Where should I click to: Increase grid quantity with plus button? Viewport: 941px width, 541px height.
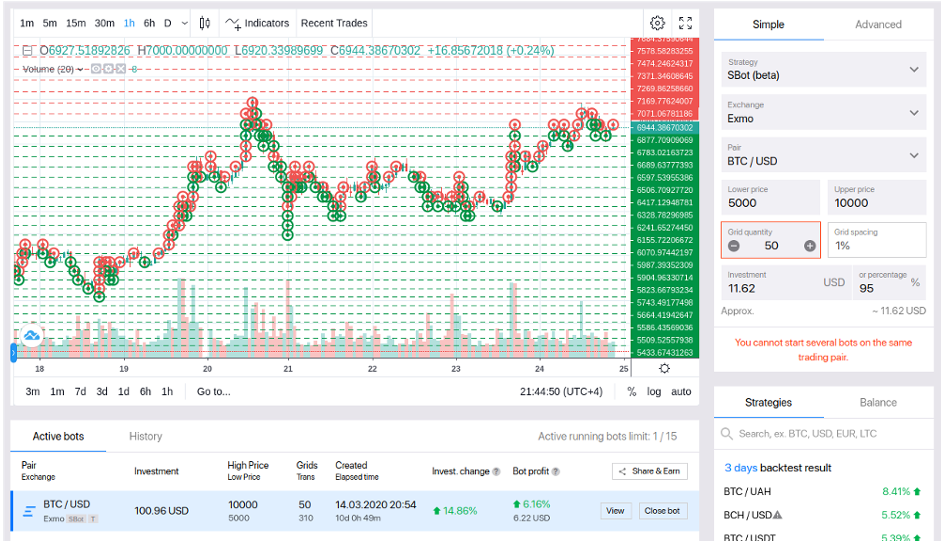coord(810,246)
